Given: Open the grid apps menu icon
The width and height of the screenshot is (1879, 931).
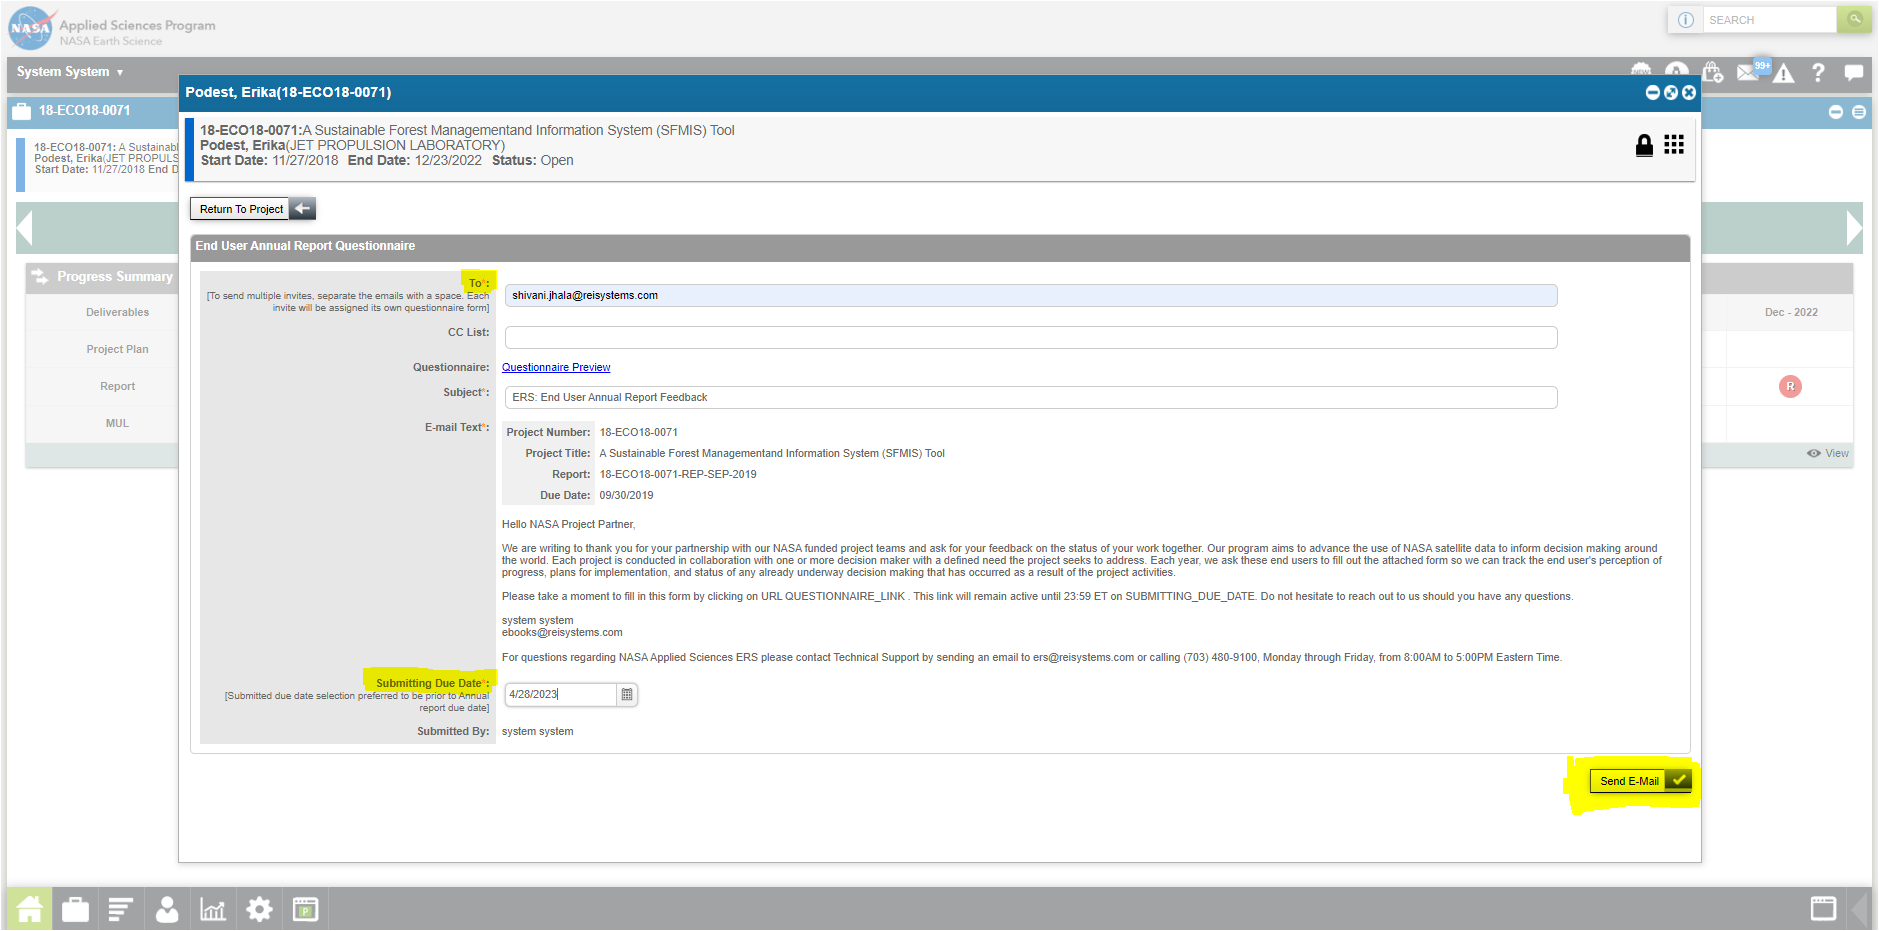Looking at the screenshot, I should [1674, 145].
